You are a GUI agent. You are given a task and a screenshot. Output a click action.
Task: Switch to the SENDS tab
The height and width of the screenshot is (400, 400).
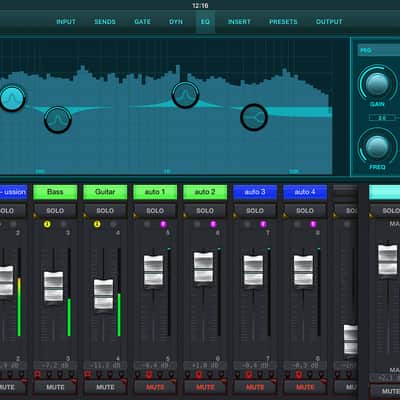(x=105, y=22)
